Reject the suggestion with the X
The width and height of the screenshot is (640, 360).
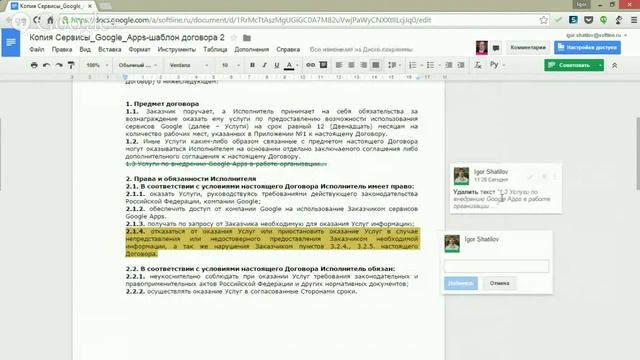[x=544, y=176]
